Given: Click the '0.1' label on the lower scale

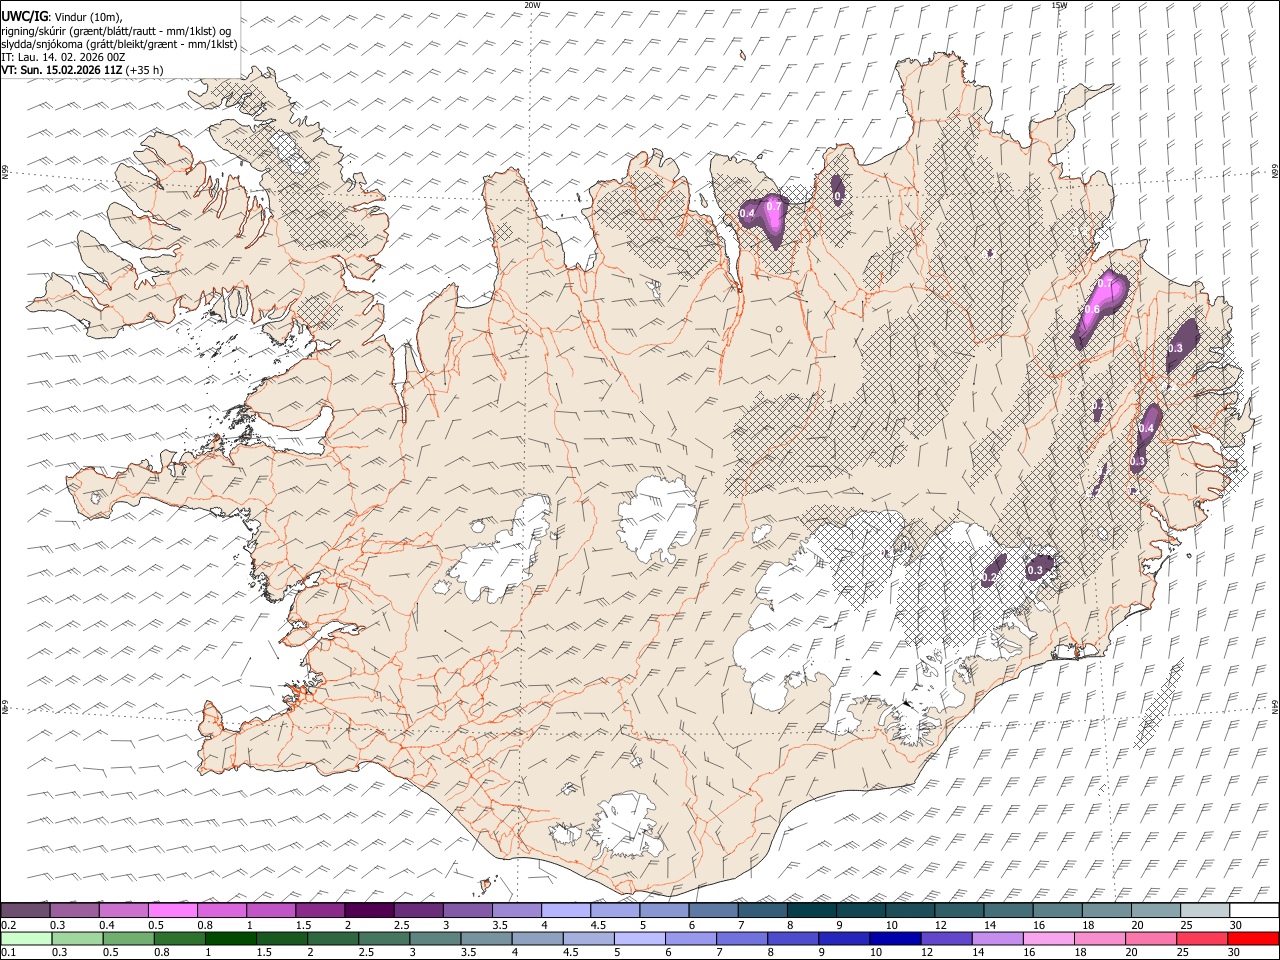Looking at the screenshot, I should (x=7, y=952).
